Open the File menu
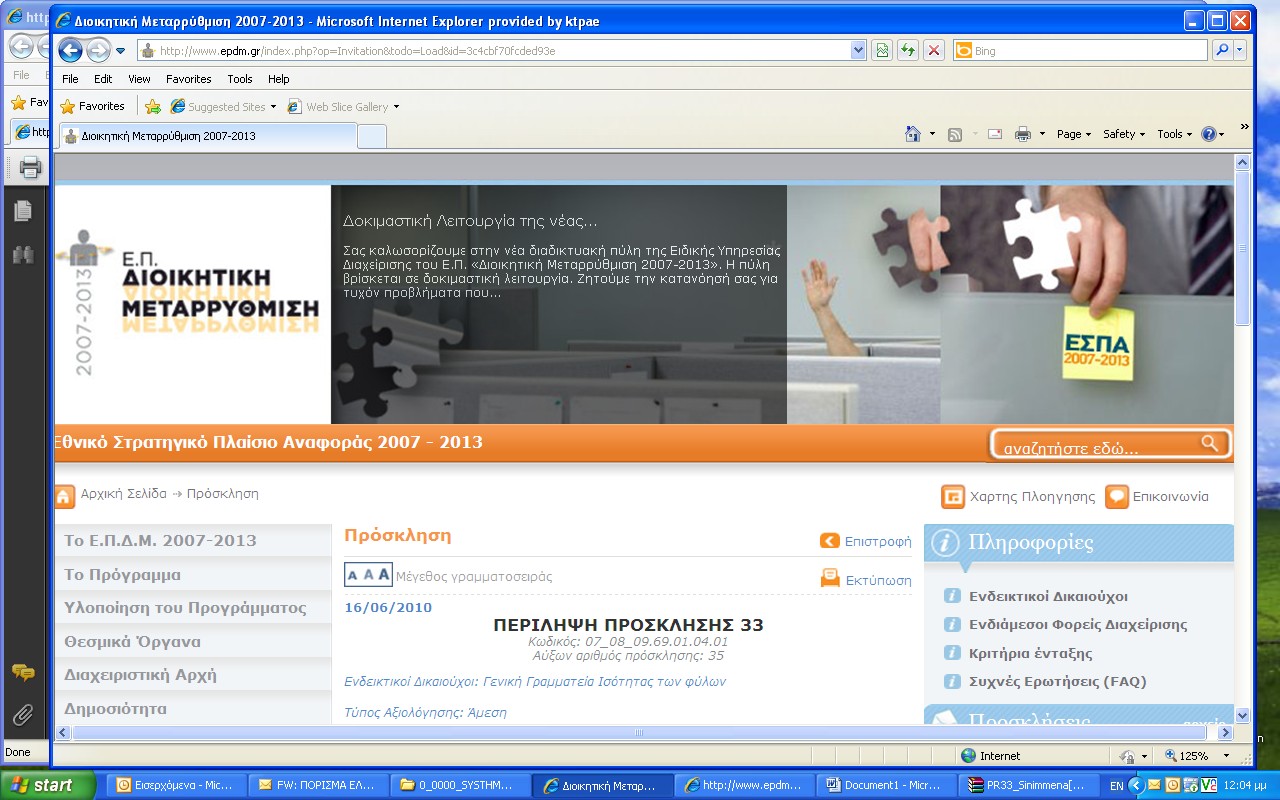Image resolution: width=1280 pixels, height=800 pixels. click(70, 79)
